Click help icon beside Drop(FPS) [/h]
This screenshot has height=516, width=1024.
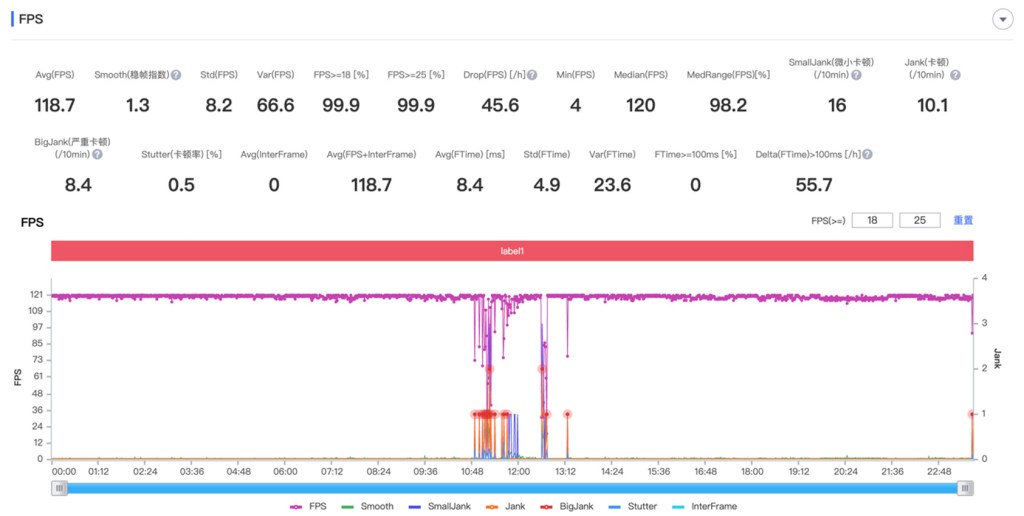(532, 75)
